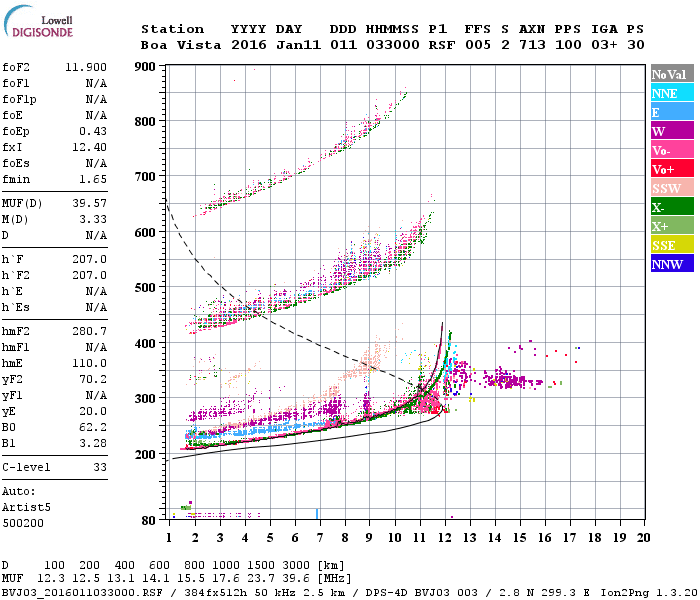Click the h`F2 label
The height and width of the screenshot is (600, 700).
pos(16,275)
